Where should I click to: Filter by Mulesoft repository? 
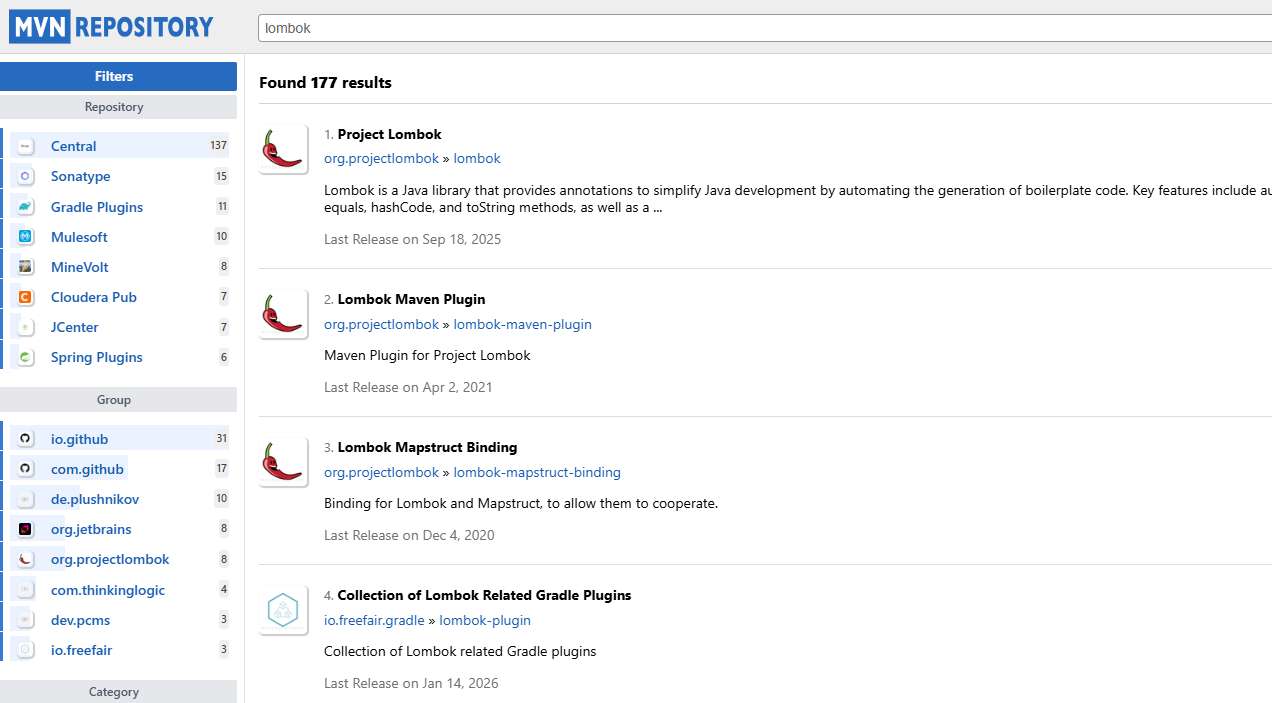[79, 237]
